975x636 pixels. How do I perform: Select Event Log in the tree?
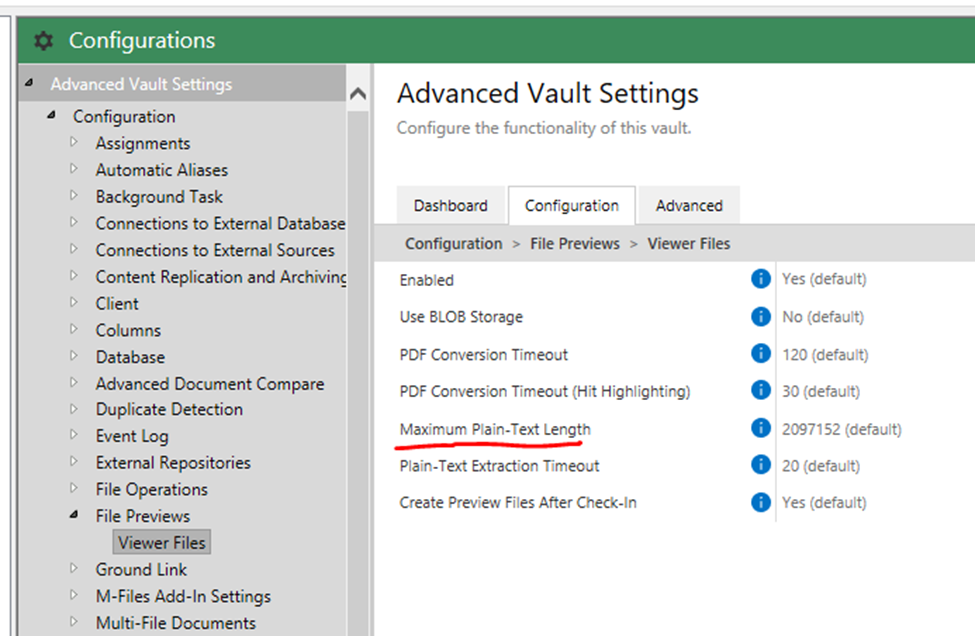(x=132, y=436)
